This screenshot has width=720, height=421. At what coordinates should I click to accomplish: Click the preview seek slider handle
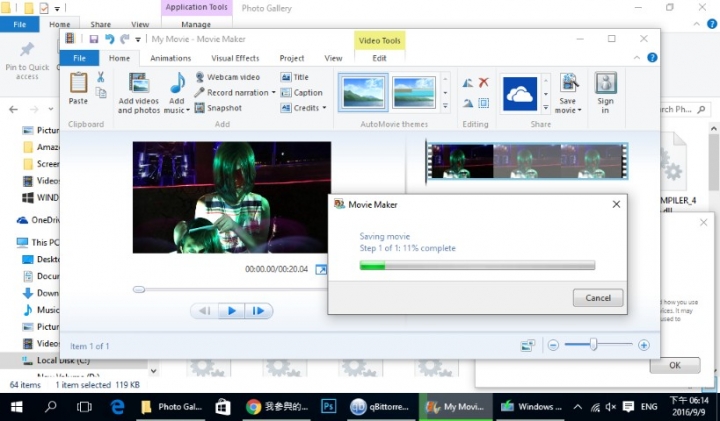(139, 289)
